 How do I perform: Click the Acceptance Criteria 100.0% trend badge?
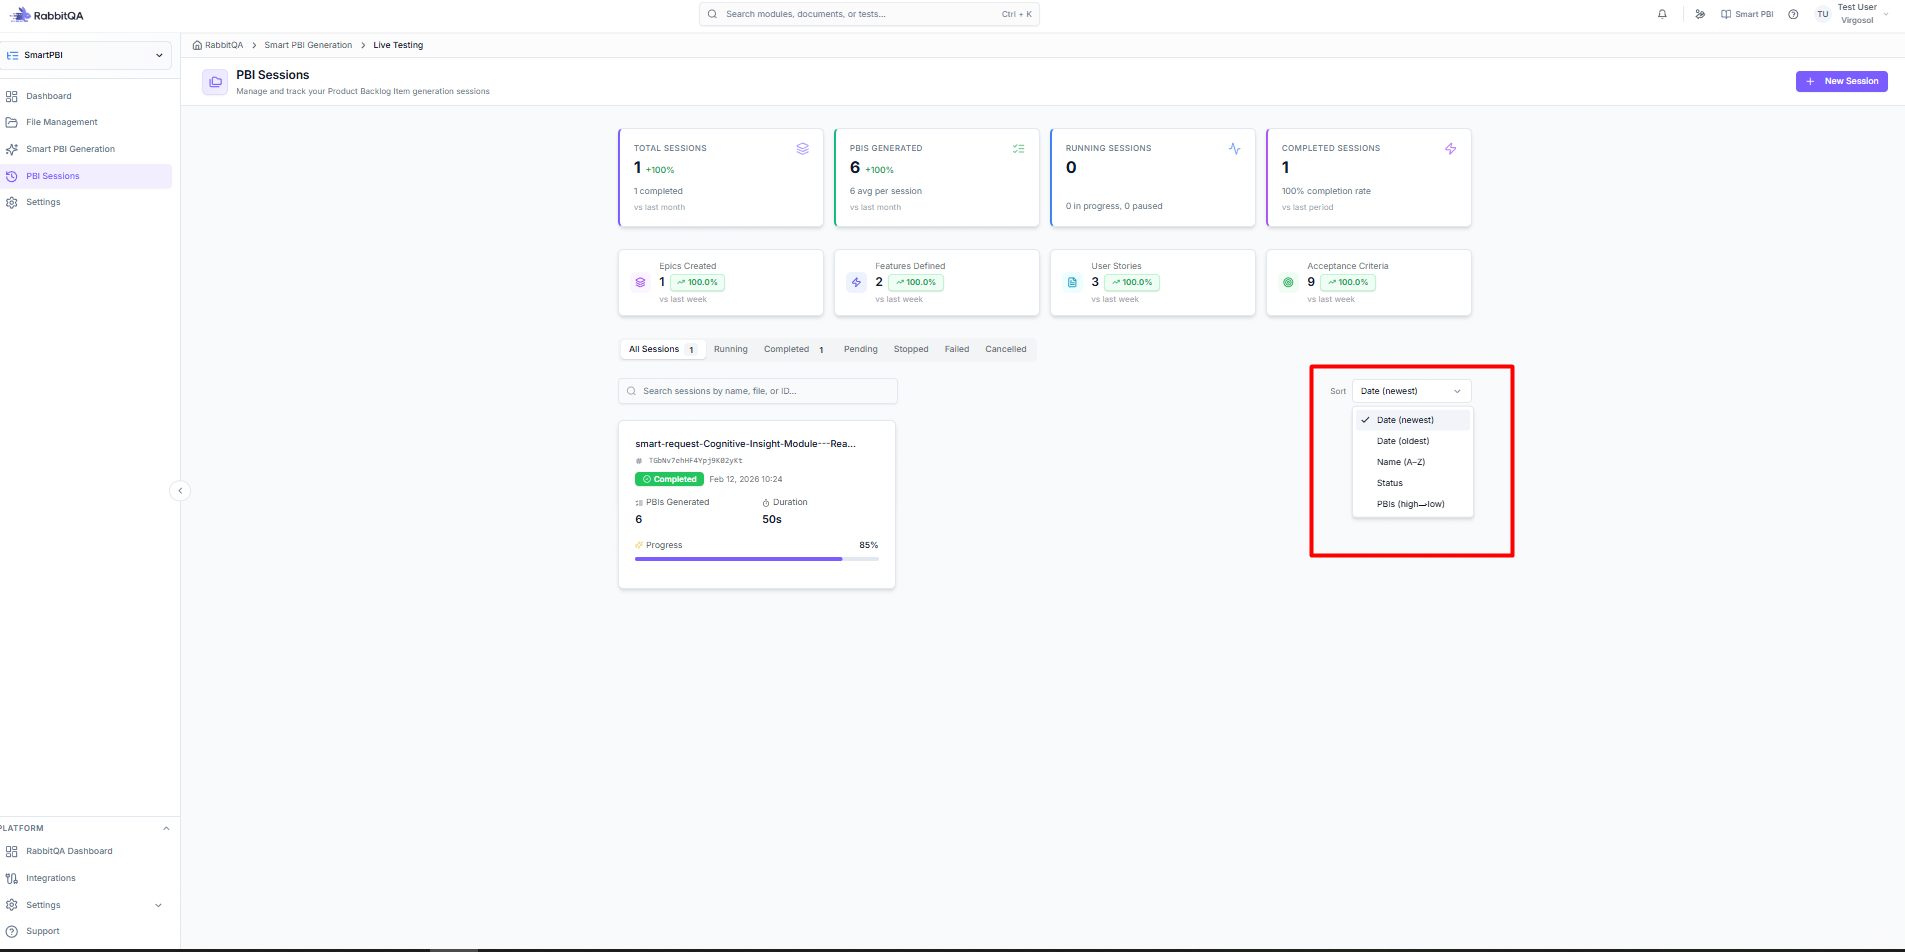pos(1347,283)
